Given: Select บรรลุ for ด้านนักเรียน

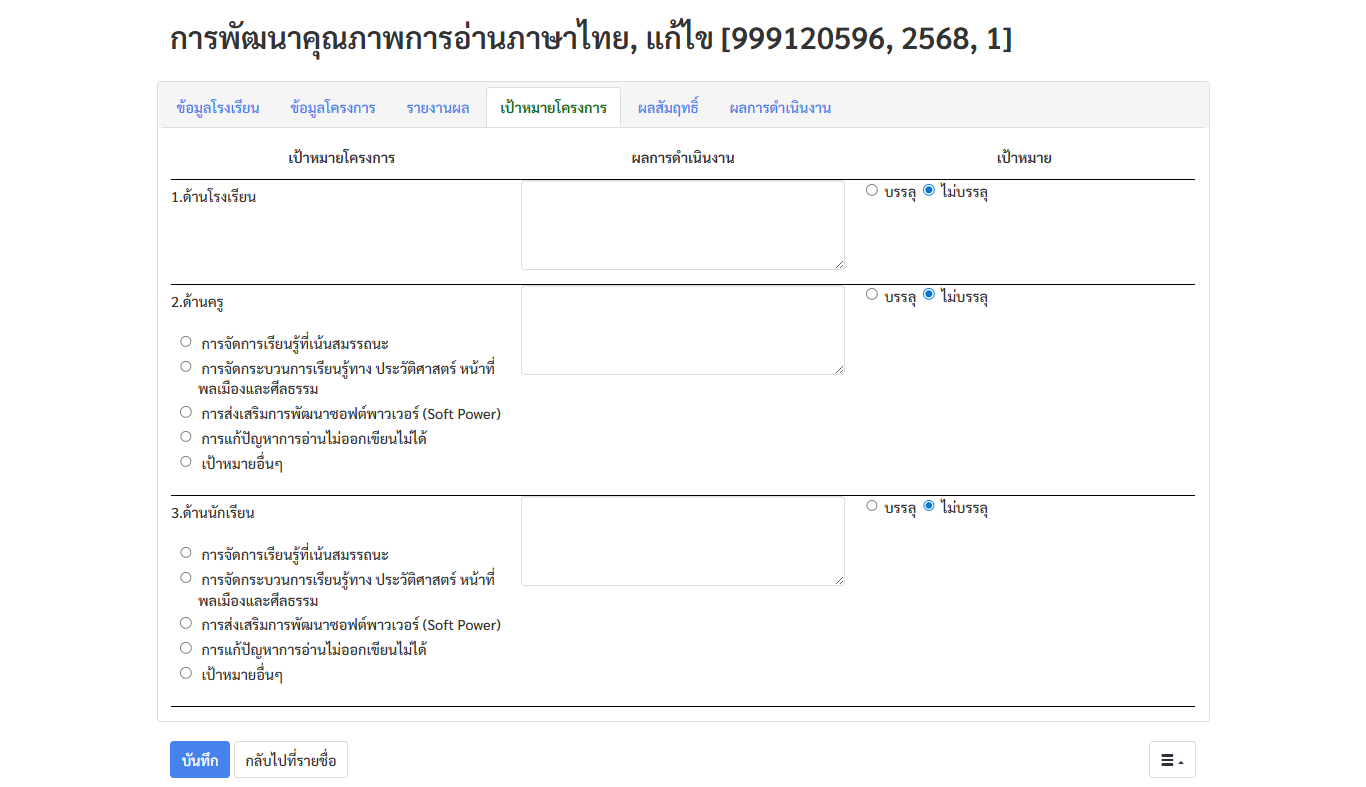Looking at the screenshot, I should click(872, 506).
